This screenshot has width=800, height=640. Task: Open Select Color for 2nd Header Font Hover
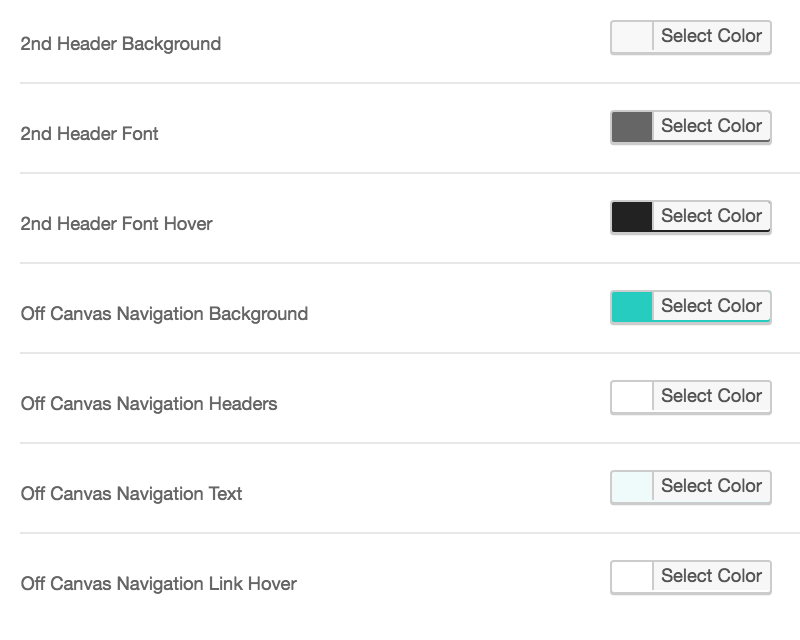click(711, 216)
